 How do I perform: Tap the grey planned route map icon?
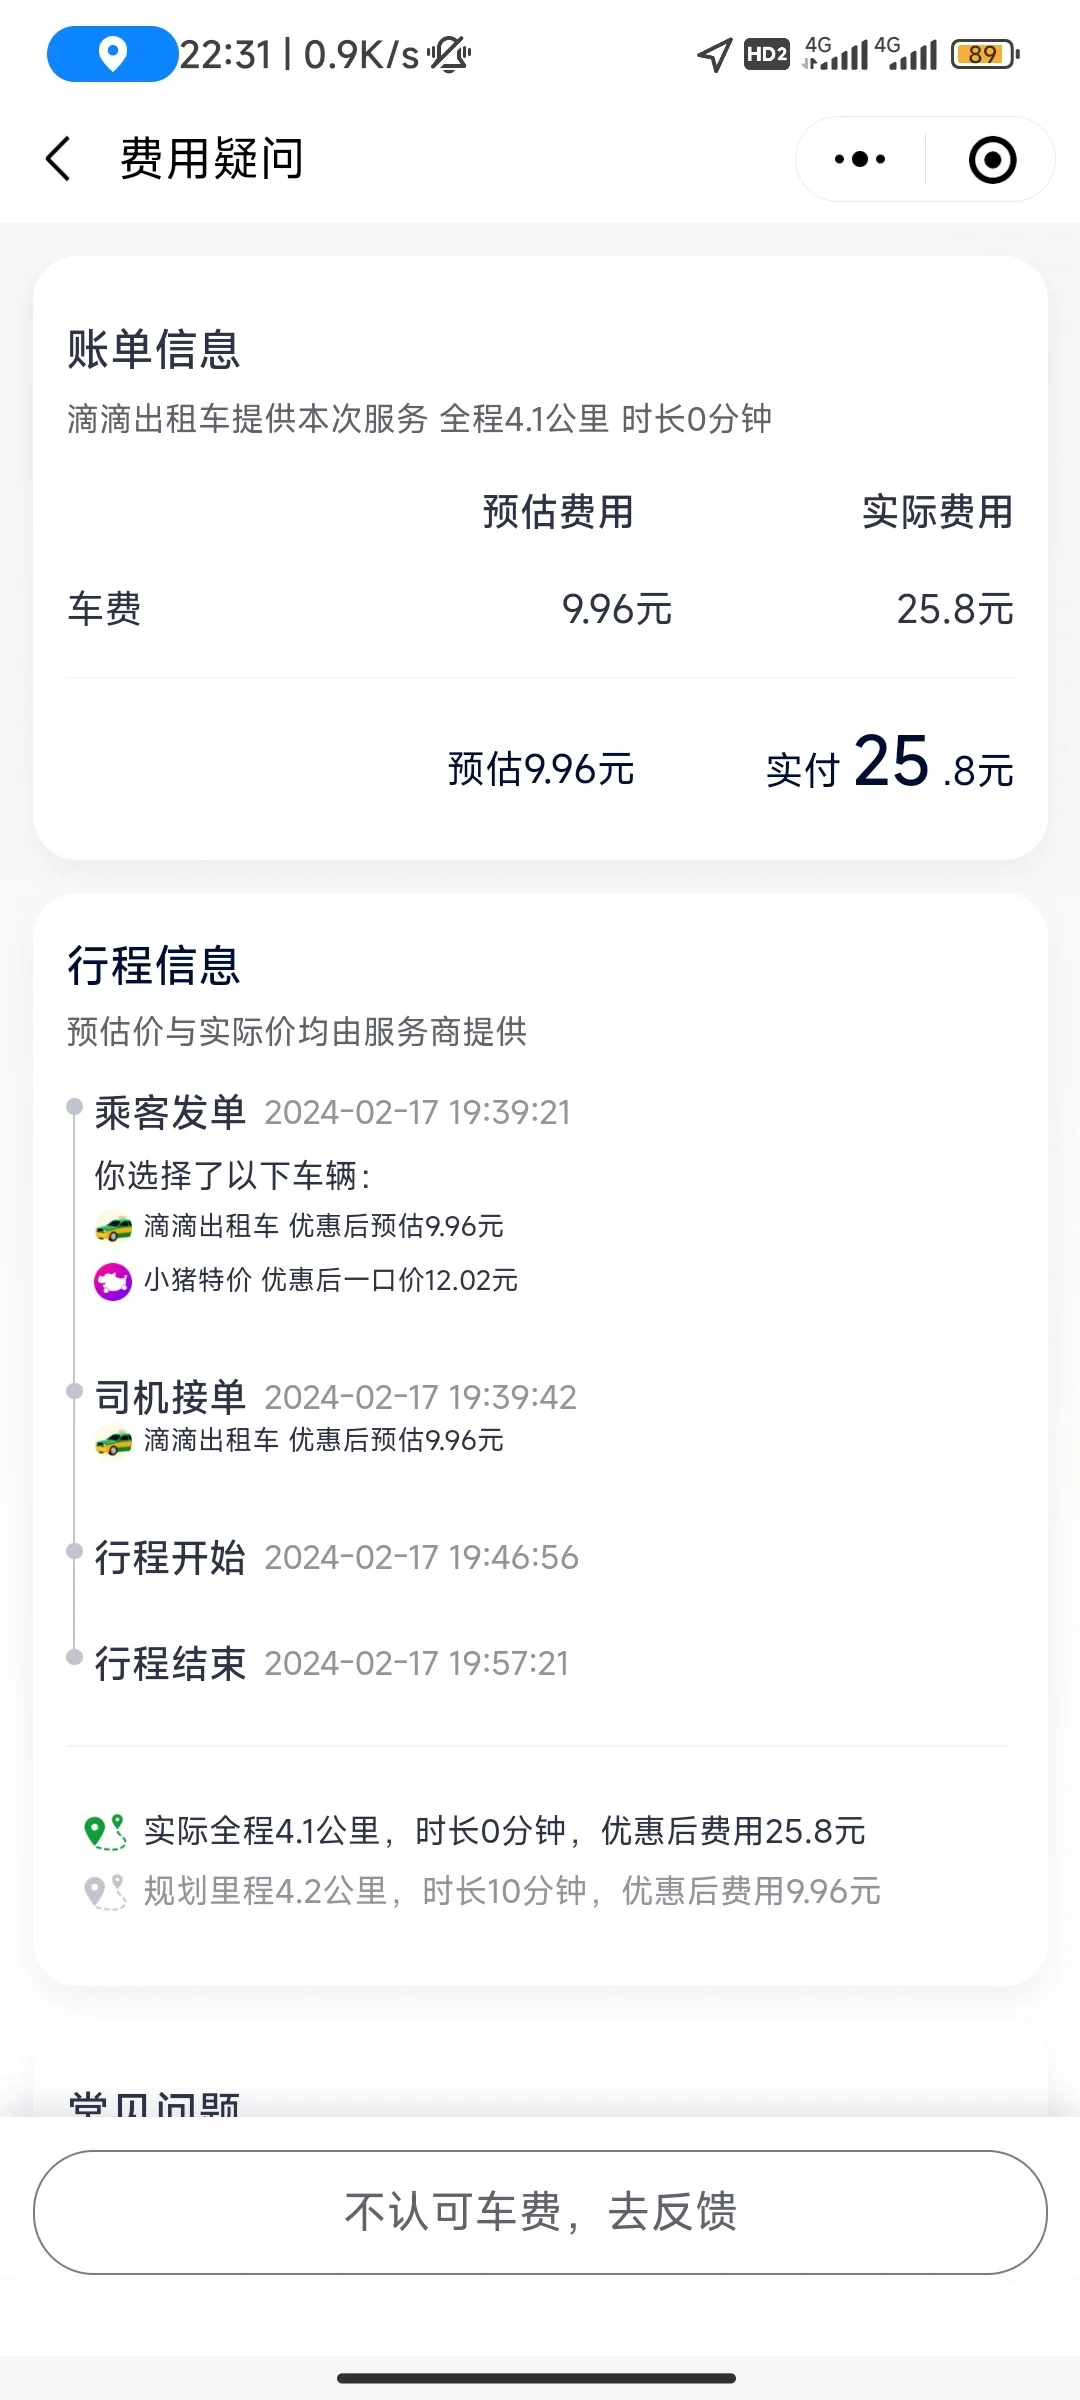(105, 1892)
